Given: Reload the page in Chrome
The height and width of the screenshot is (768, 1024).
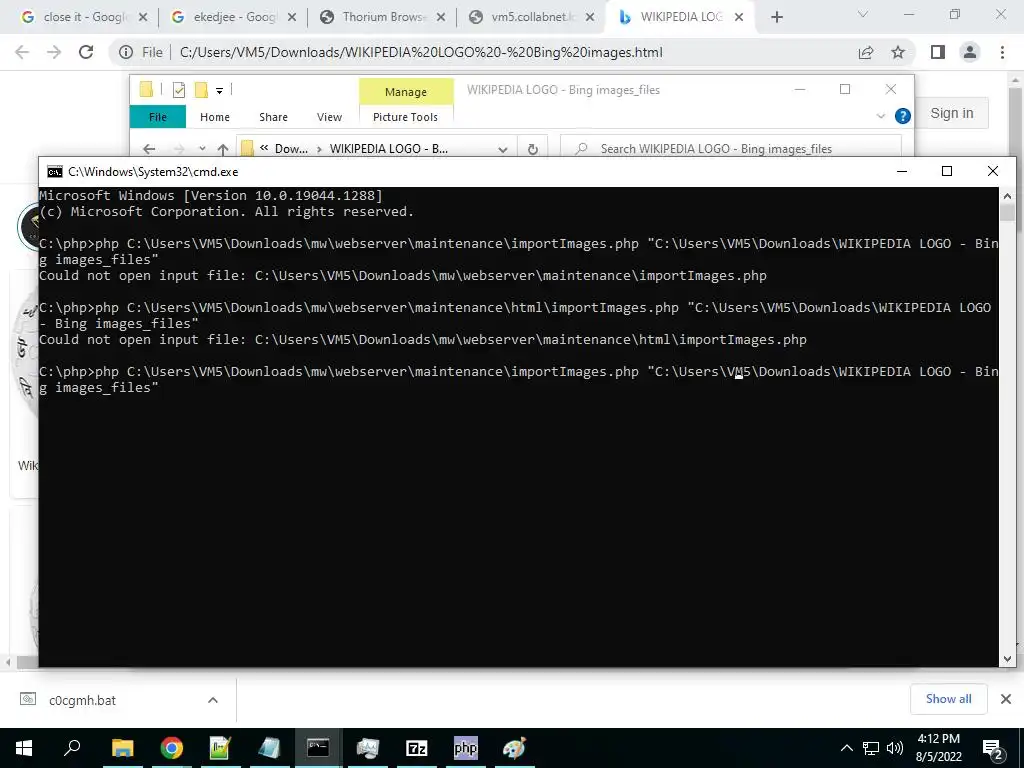Looking at the screenshot, I should point(86,52).
